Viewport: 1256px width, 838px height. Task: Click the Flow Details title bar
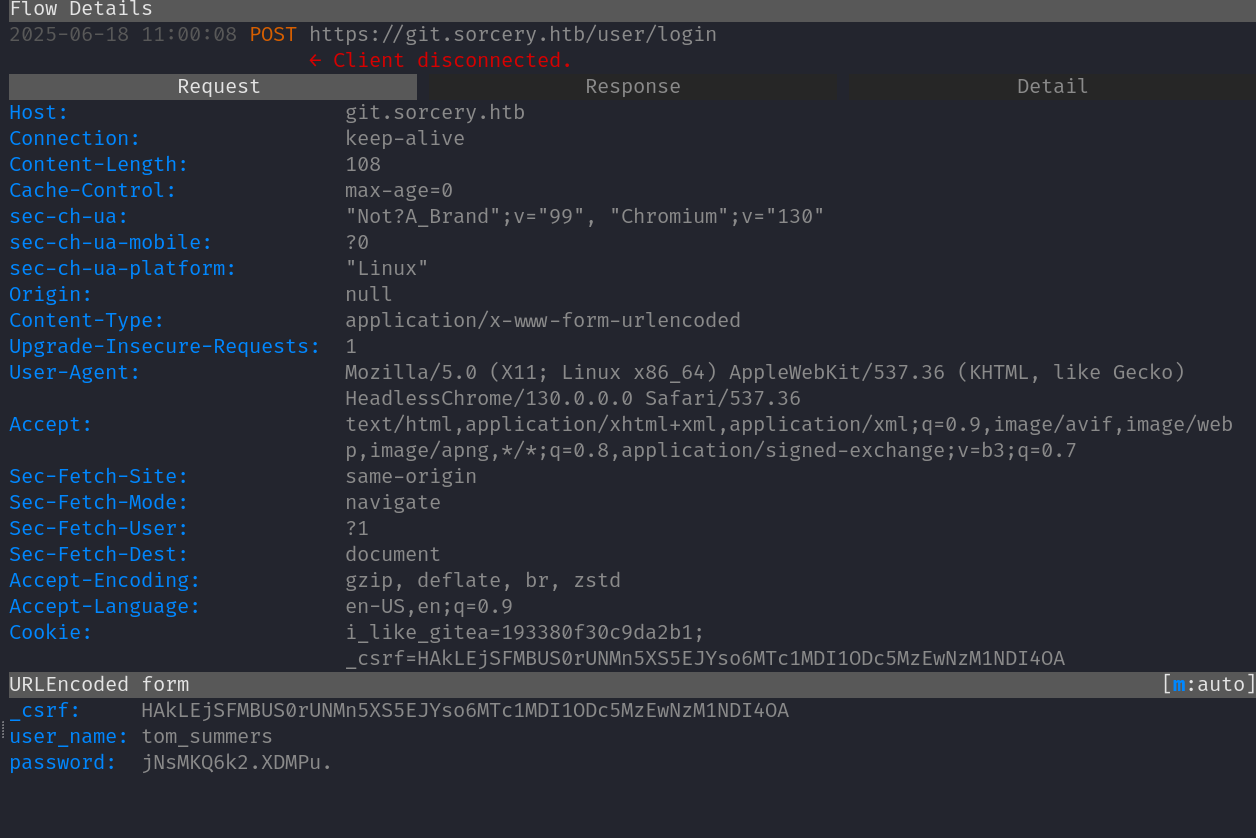coord(81,10)
